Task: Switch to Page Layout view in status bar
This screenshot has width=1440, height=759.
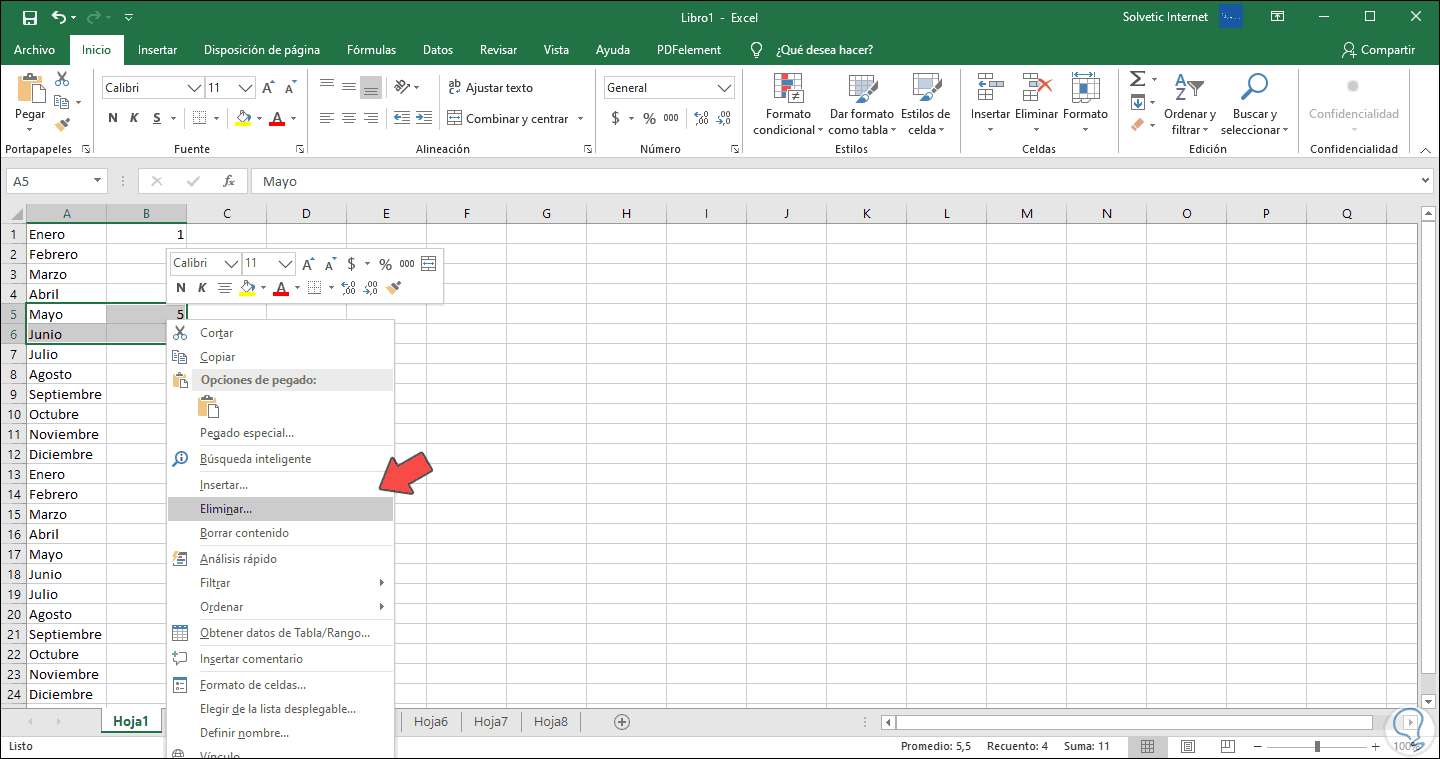Action: tap(1186, 746)
